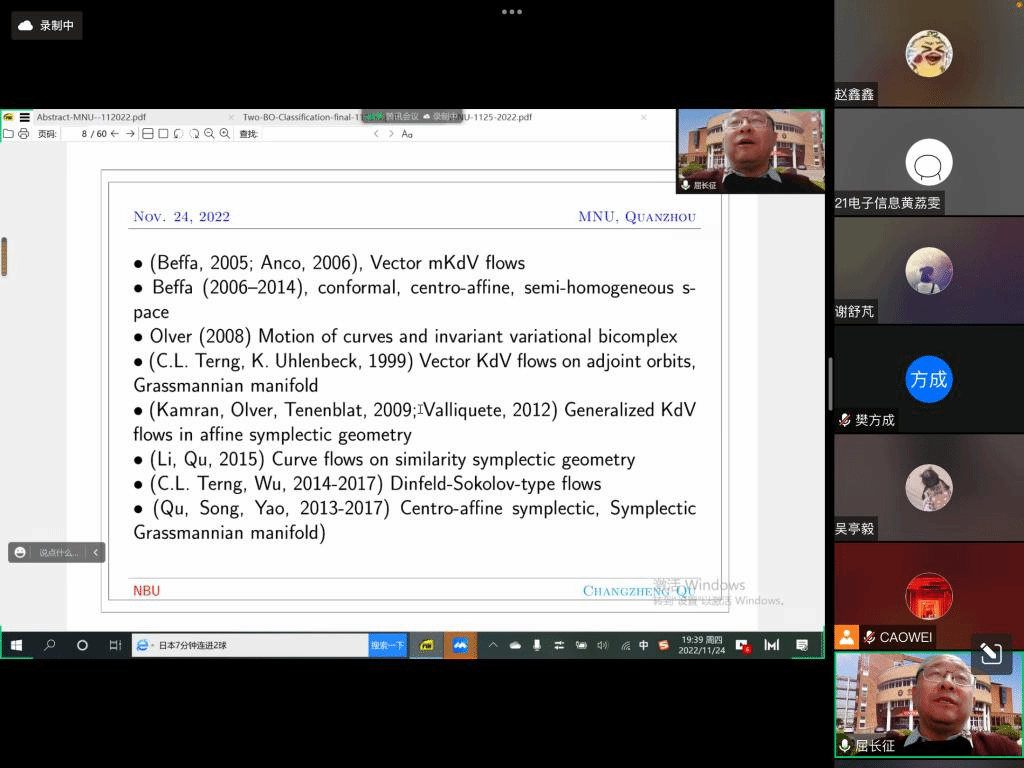The width and height of the screenshot is (1024, 768).
Task: Open file with the folder icon in PDF toolbar
Action: click(8, 133)
